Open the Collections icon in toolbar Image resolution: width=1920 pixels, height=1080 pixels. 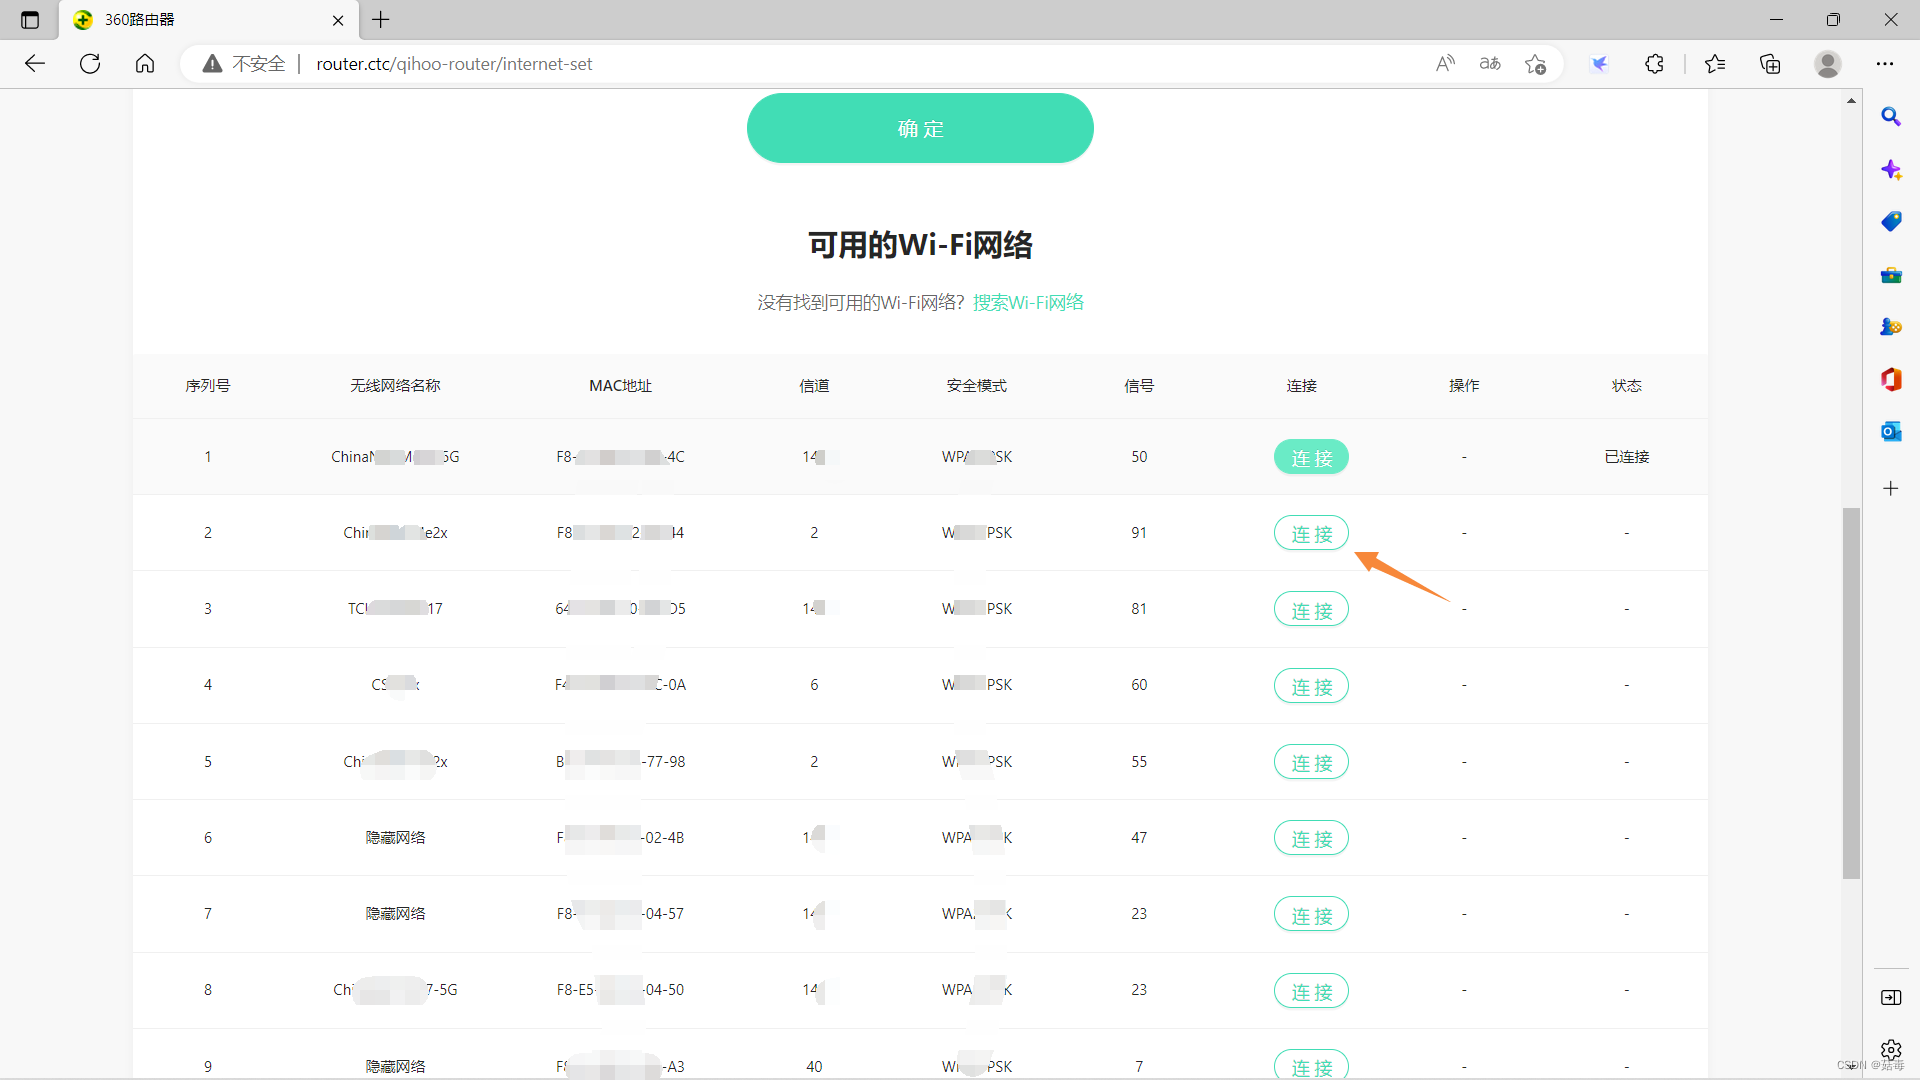pos(1770,64)
